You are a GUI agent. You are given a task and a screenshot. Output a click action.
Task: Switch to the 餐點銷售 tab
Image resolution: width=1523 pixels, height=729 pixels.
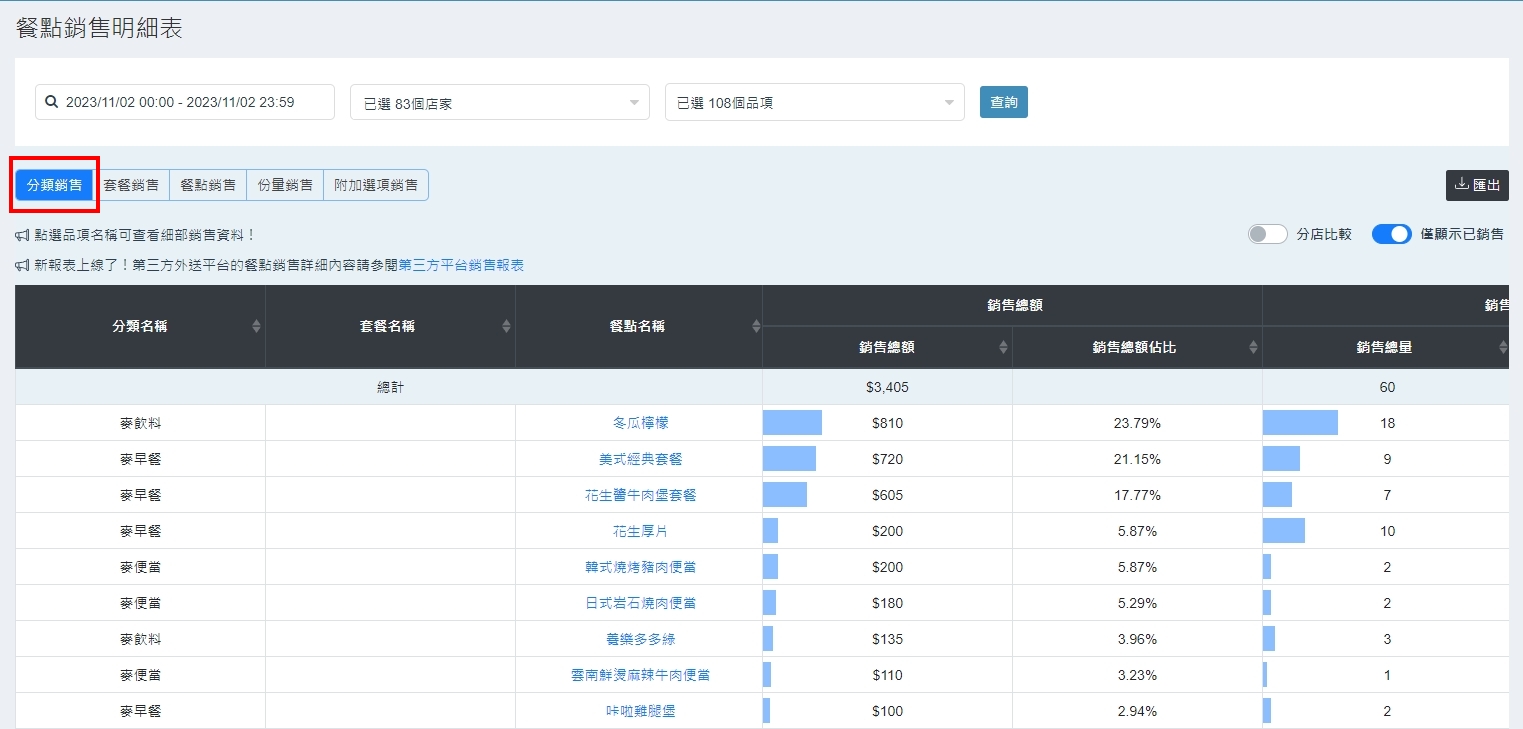pyautogui.click(x=208, y=185)
